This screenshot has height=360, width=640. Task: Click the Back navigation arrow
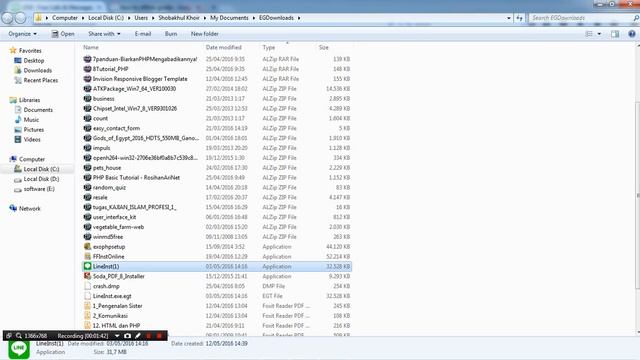(7, 18)
